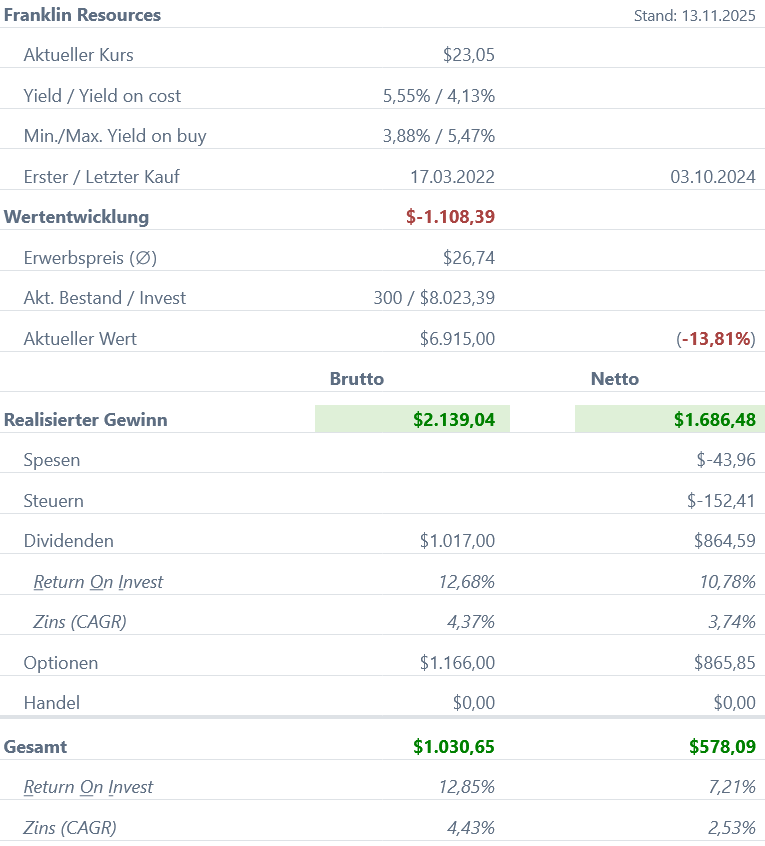Viewport: 765px width, 846px height.
Task: Click the Franklin Resources heading
Action: [82, 15]
